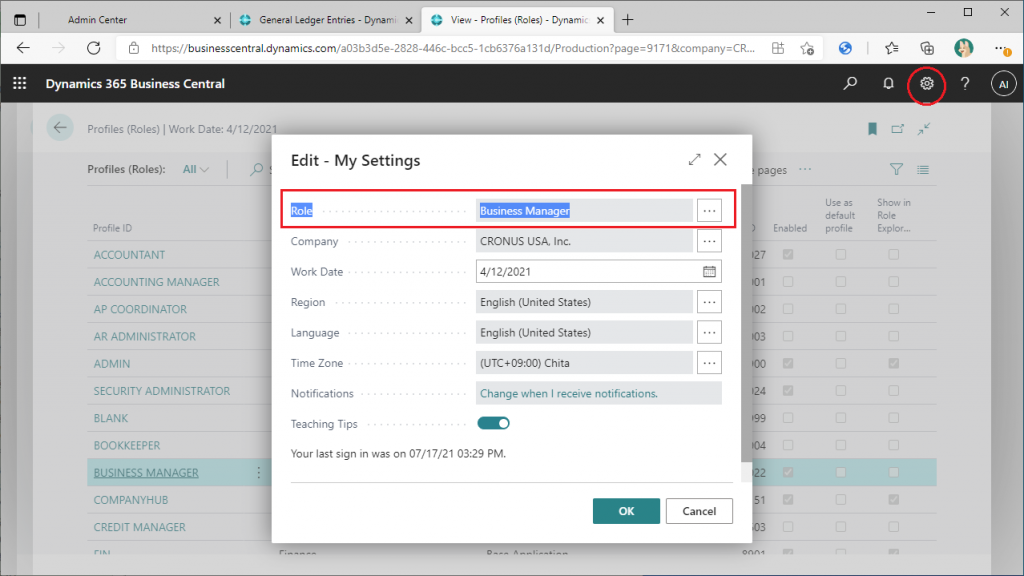
Task: Expand the My Settings dialog to full size
Action: tap(694, 159)
